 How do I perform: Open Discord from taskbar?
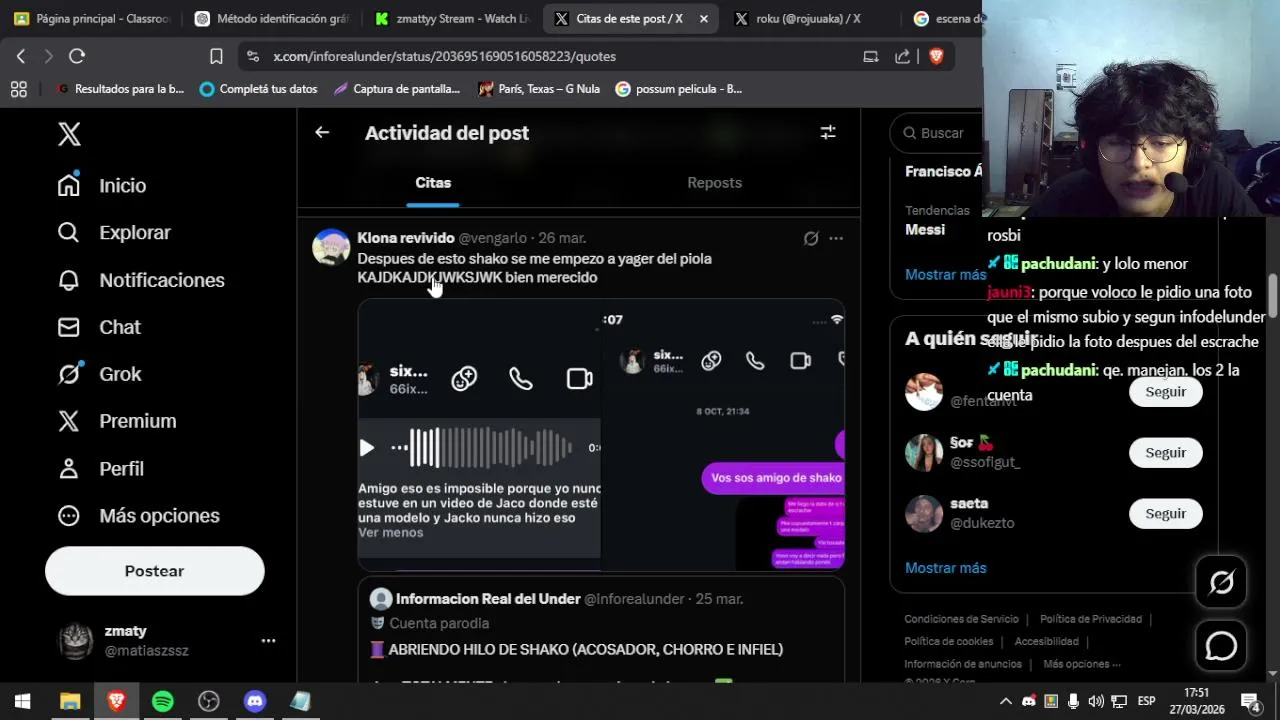[255, 701]
